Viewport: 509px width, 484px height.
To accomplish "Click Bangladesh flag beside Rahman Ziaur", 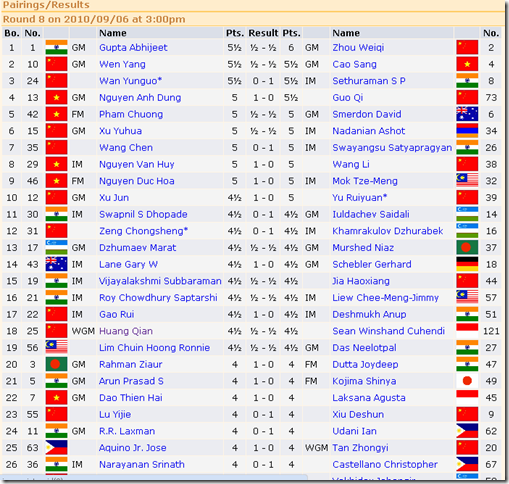I will [56, 364].
